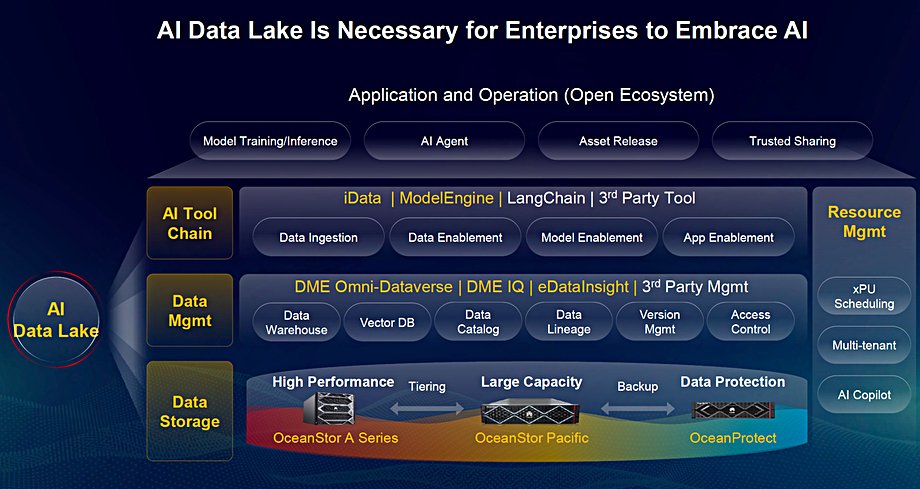Click the App Enablement pill
The image size is (920, 489).
point(728,237)
